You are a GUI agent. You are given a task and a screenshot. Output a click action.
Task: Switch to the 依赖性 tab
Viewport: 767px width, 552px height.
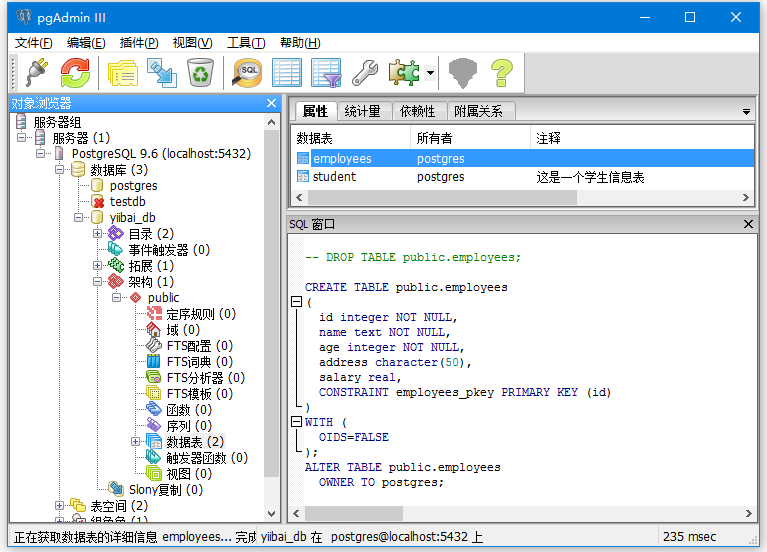[417, 111]
